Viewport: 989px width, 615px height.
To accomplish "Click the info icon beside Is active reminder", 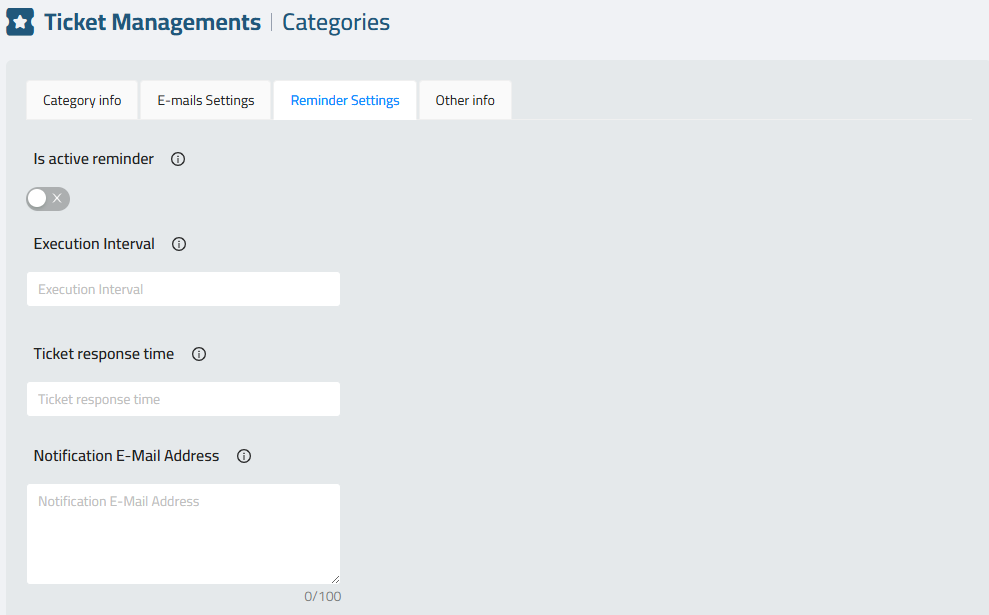I will click(x=178, y=159).
